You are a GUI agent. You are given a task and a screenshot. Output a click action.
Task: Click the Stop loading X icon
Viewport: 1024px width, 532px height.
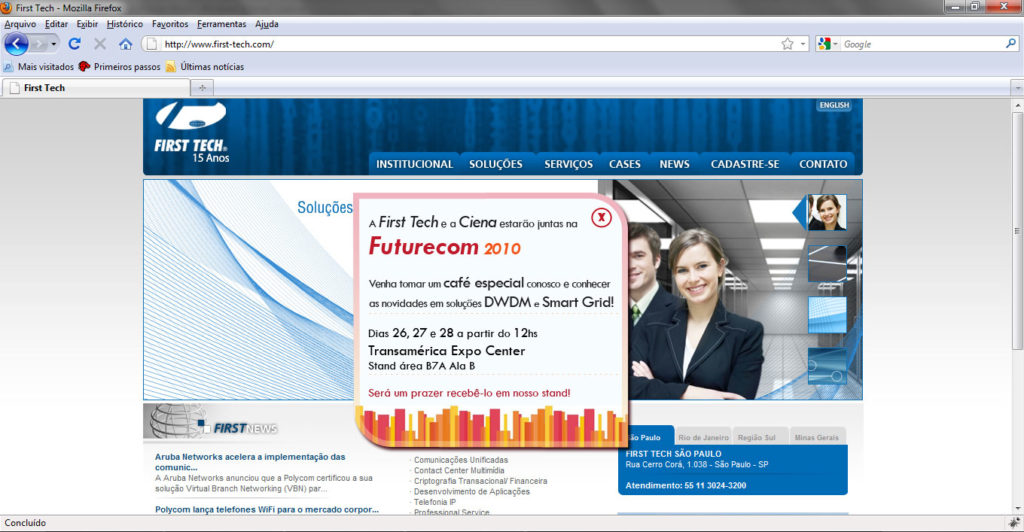100,44
